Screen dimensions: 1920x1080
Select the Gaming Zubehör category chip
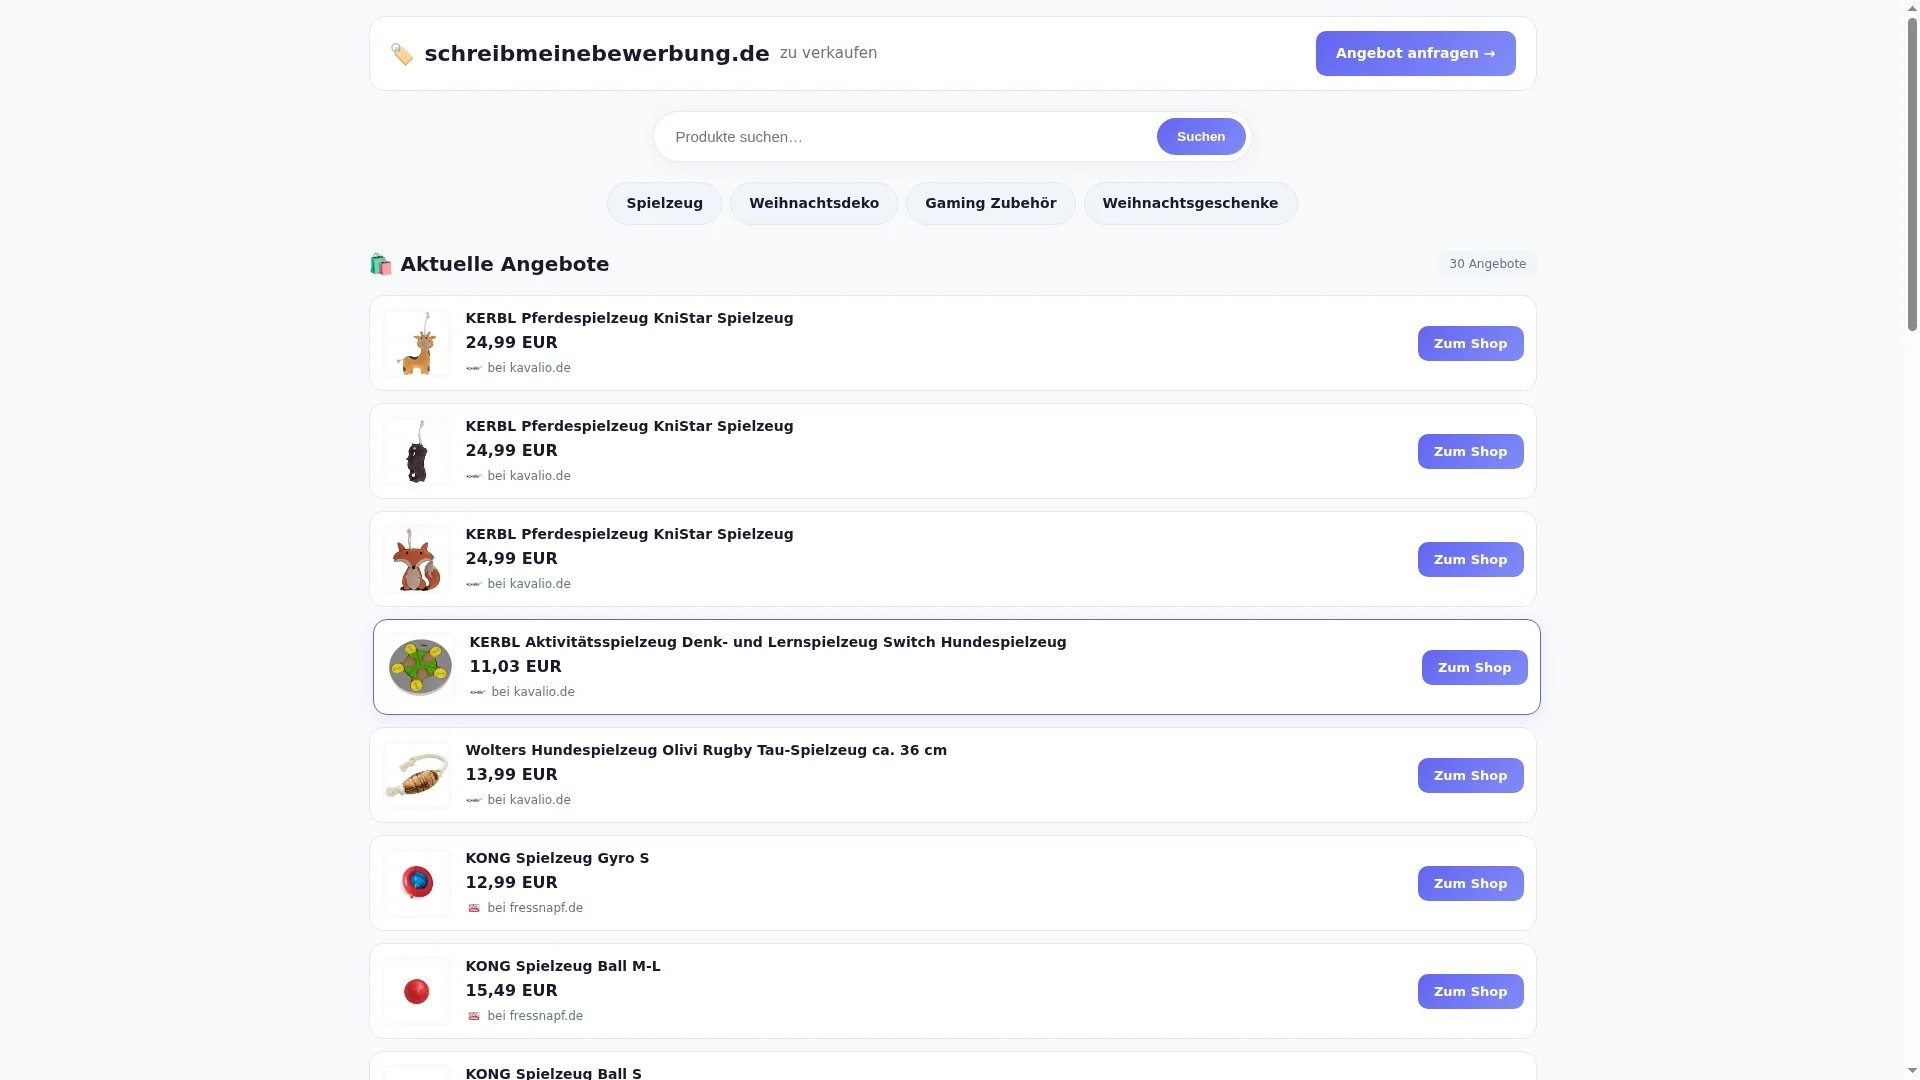click(x=990, y=203)
